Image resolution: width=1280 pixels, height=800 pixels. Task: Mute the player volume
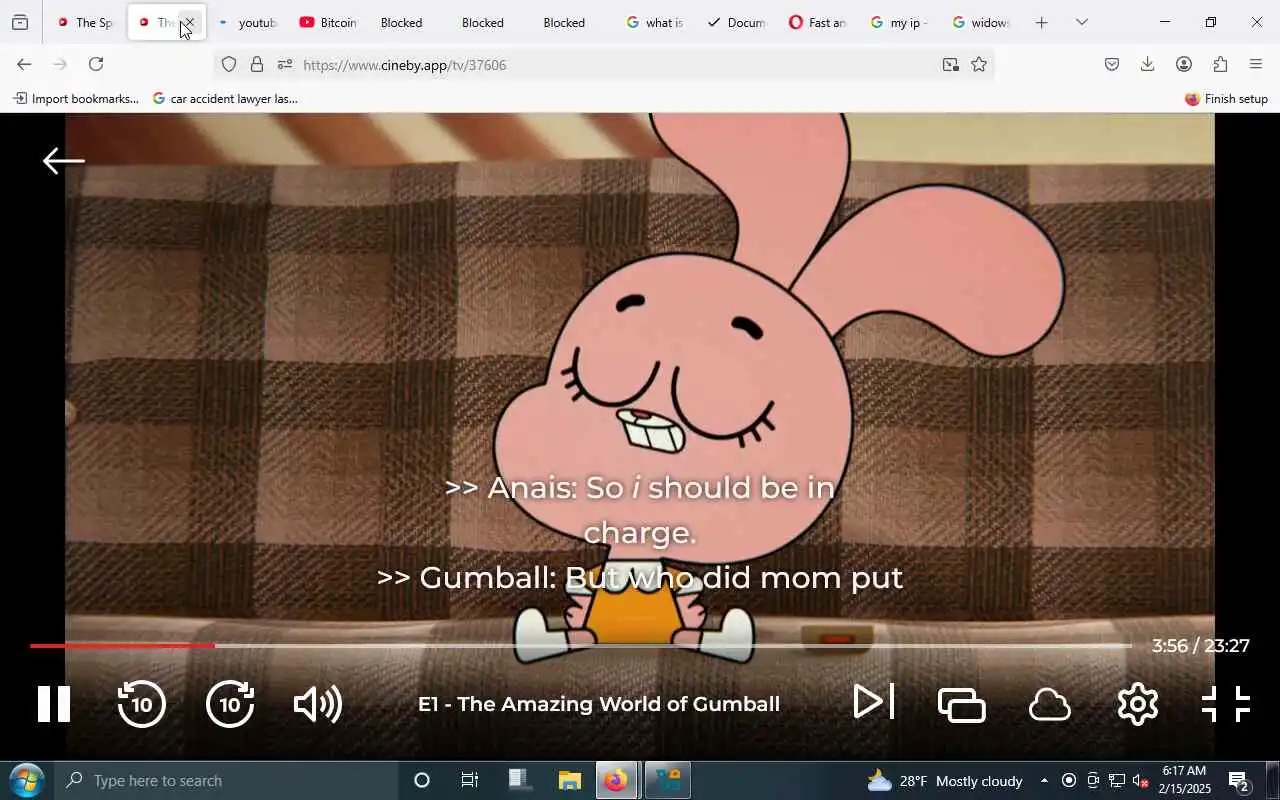318,704
